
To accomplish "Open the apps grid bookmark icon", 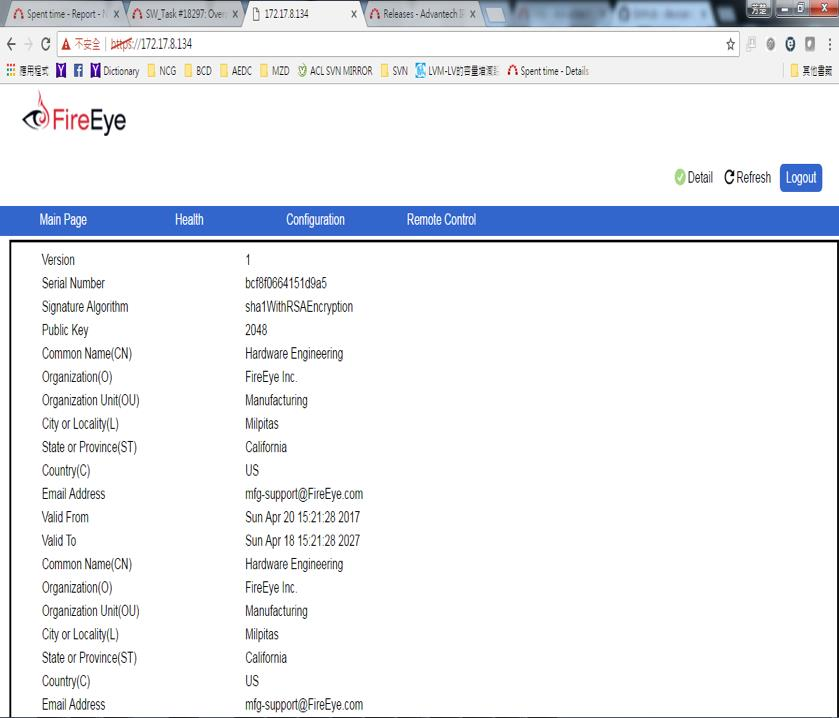I will (x=11, y=70).
